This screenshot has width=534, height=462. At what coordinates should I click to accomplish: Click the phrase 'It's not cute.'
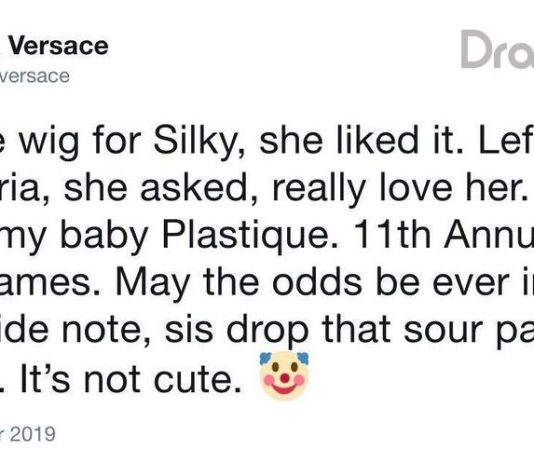point(131,378)
